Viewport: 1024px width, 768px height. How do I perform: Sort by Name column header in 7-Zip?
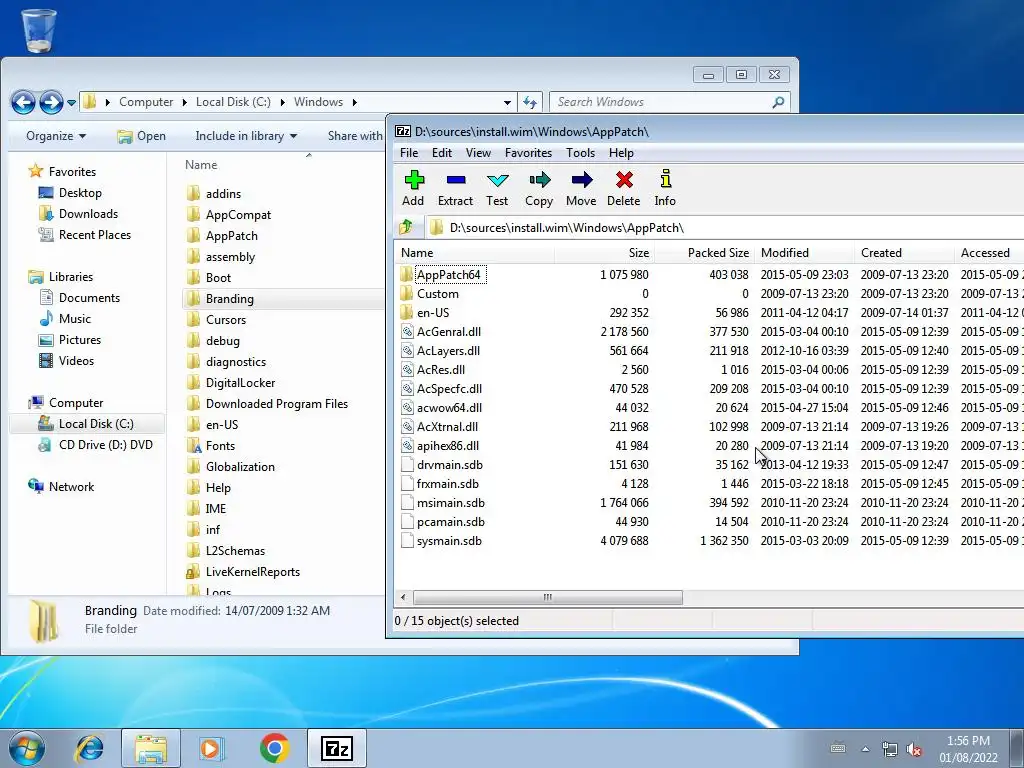475,253
